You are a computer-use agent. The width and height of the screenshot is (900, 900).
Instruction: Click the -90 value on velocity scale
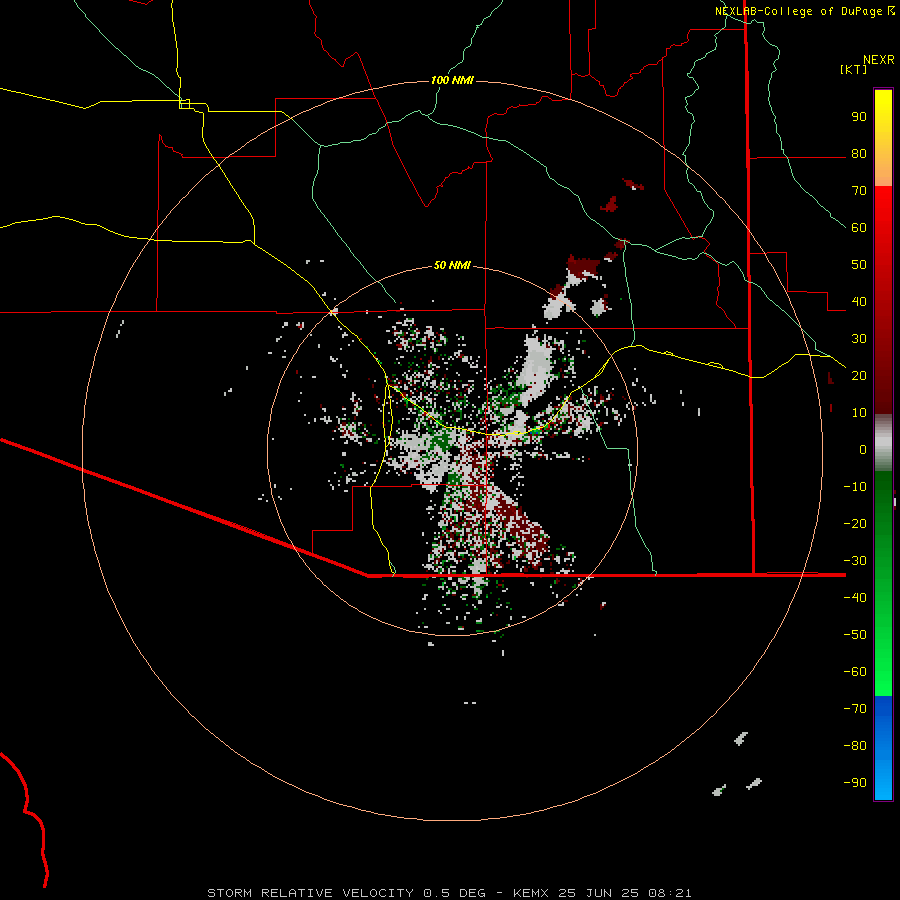[x=855, y=783]
